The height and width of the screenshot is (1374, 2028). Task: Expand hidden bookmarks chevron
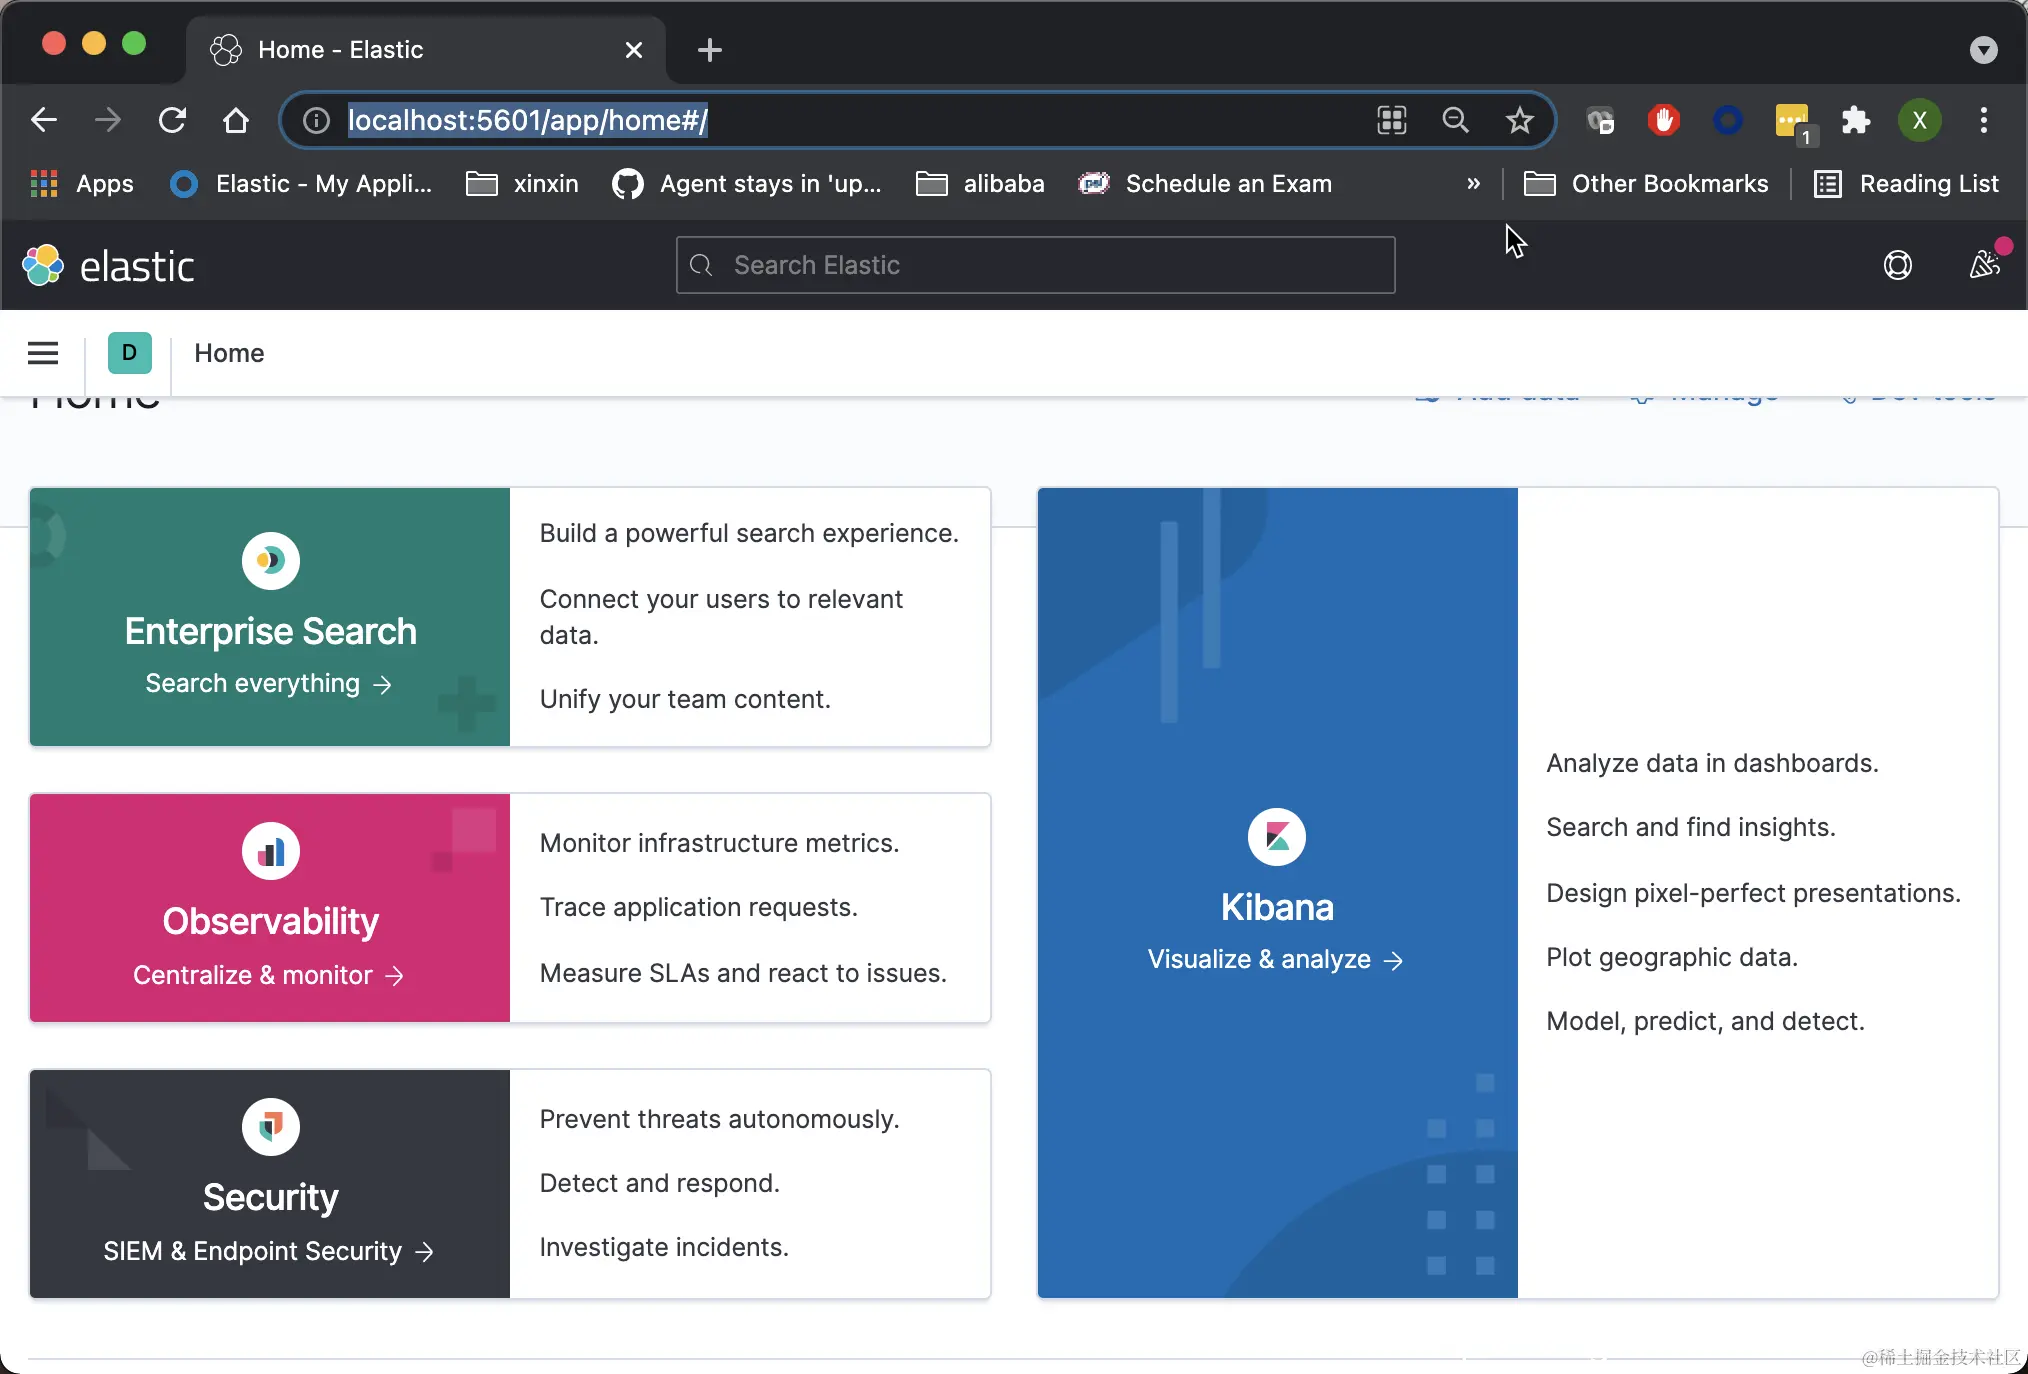click(1473, 184)
